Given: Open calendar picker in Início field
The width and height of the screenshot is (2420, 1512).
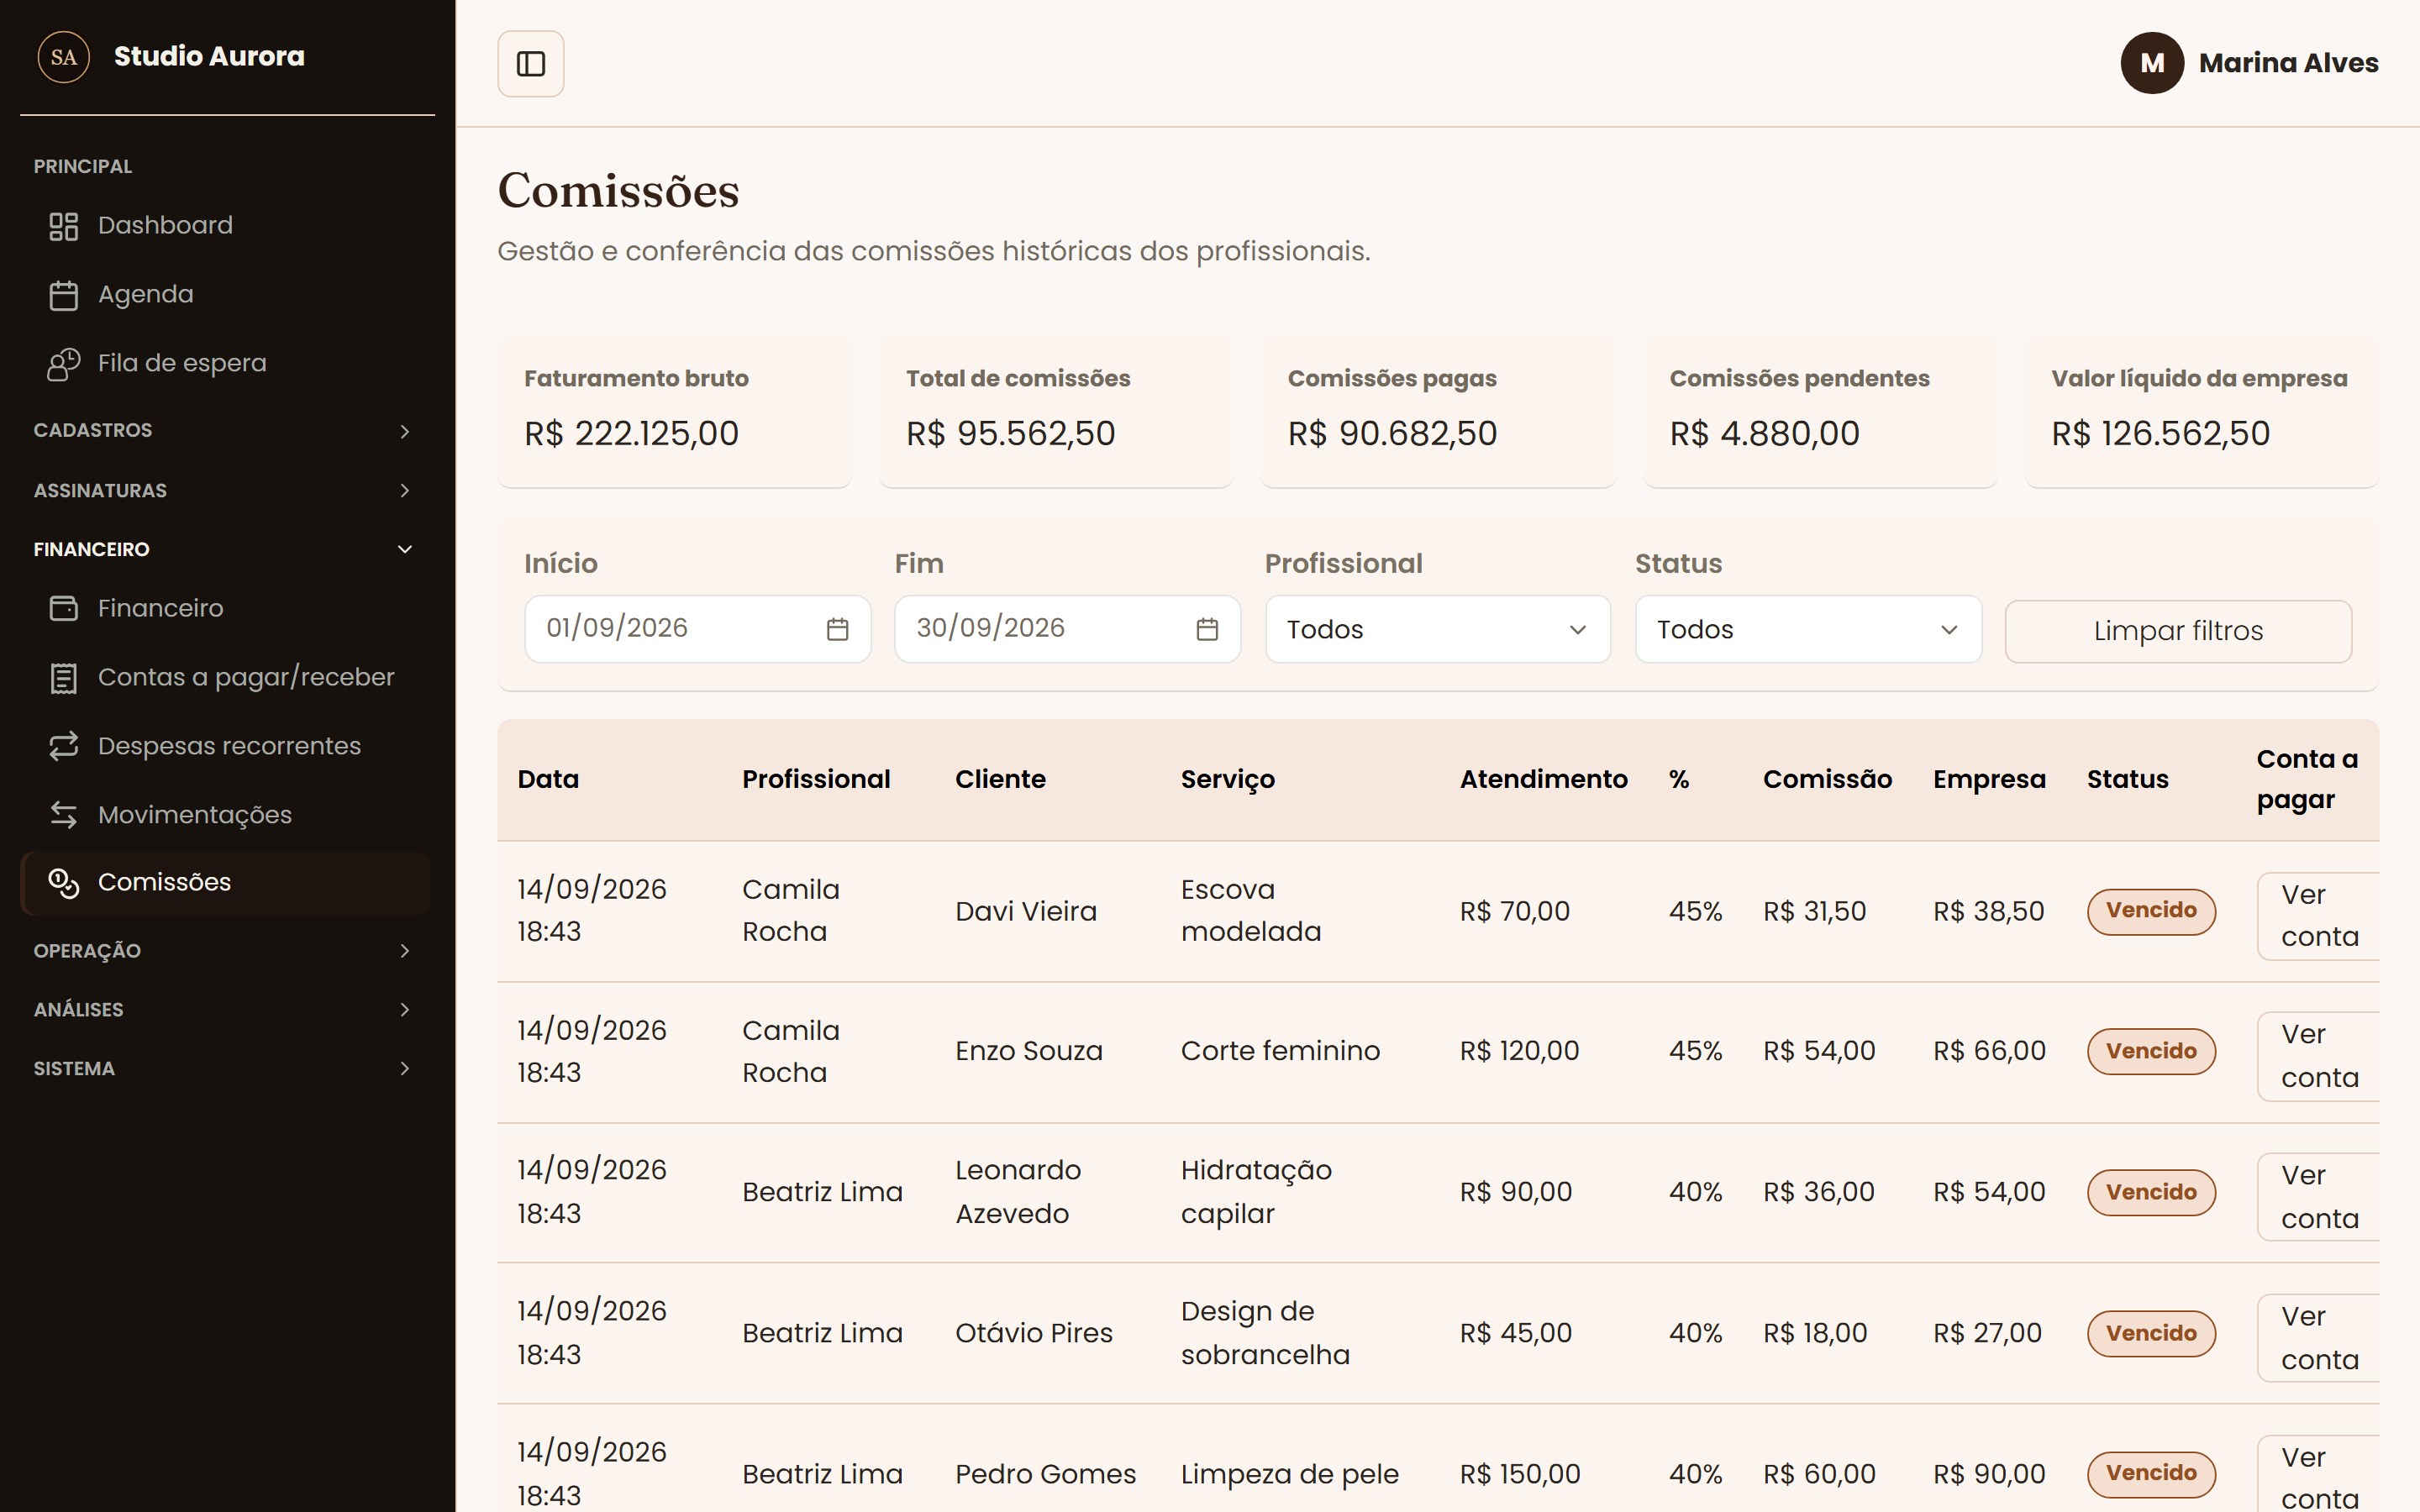Looking at the screenshot, I should pos(837,629).
